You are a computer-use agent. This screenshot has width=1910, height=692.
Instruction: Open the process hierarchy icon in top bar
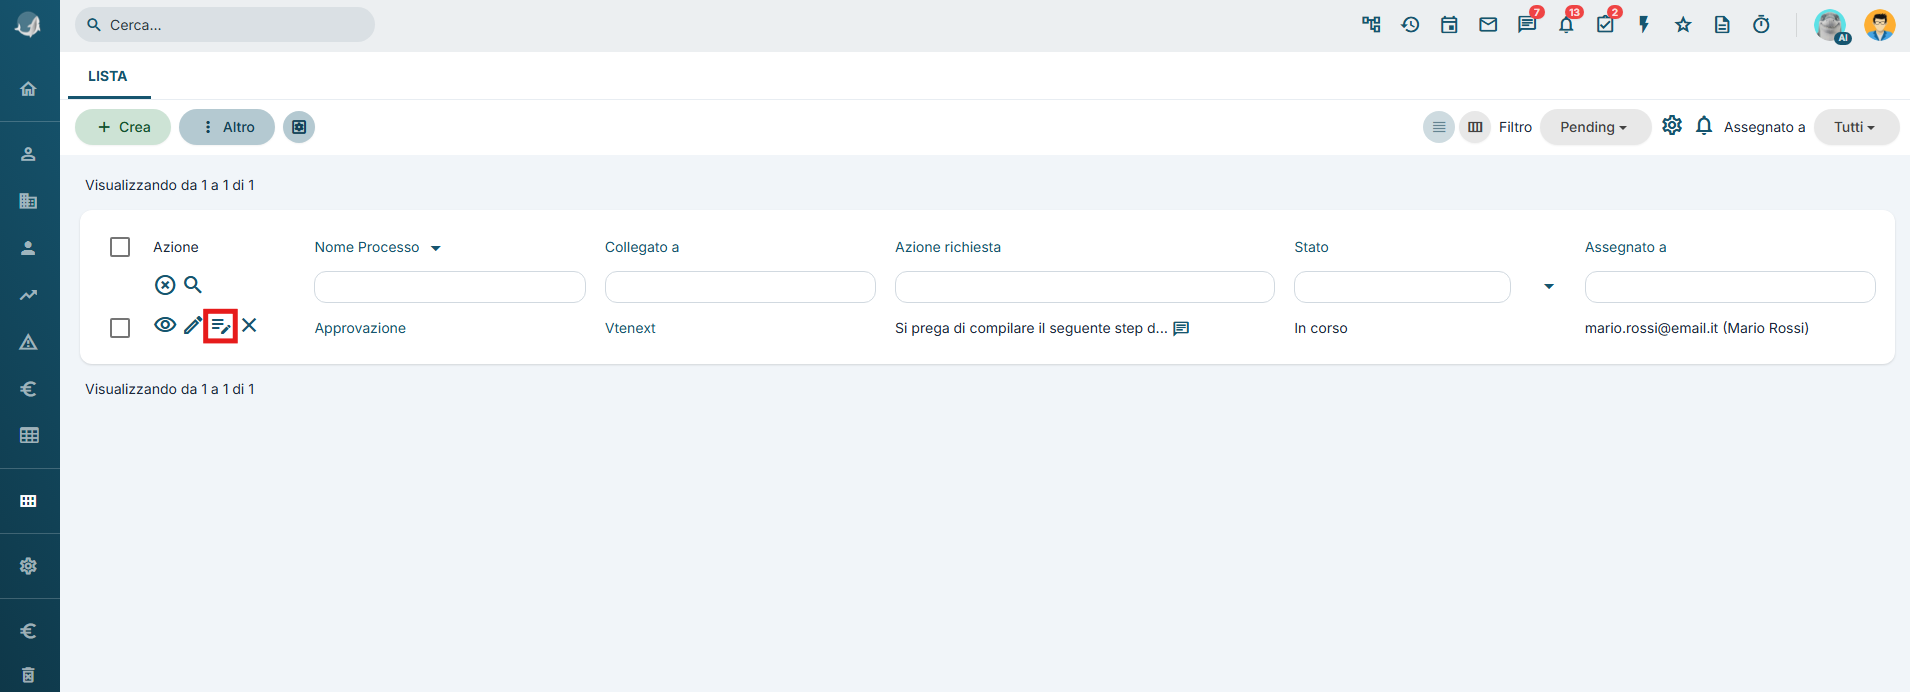pos(1371,25)
